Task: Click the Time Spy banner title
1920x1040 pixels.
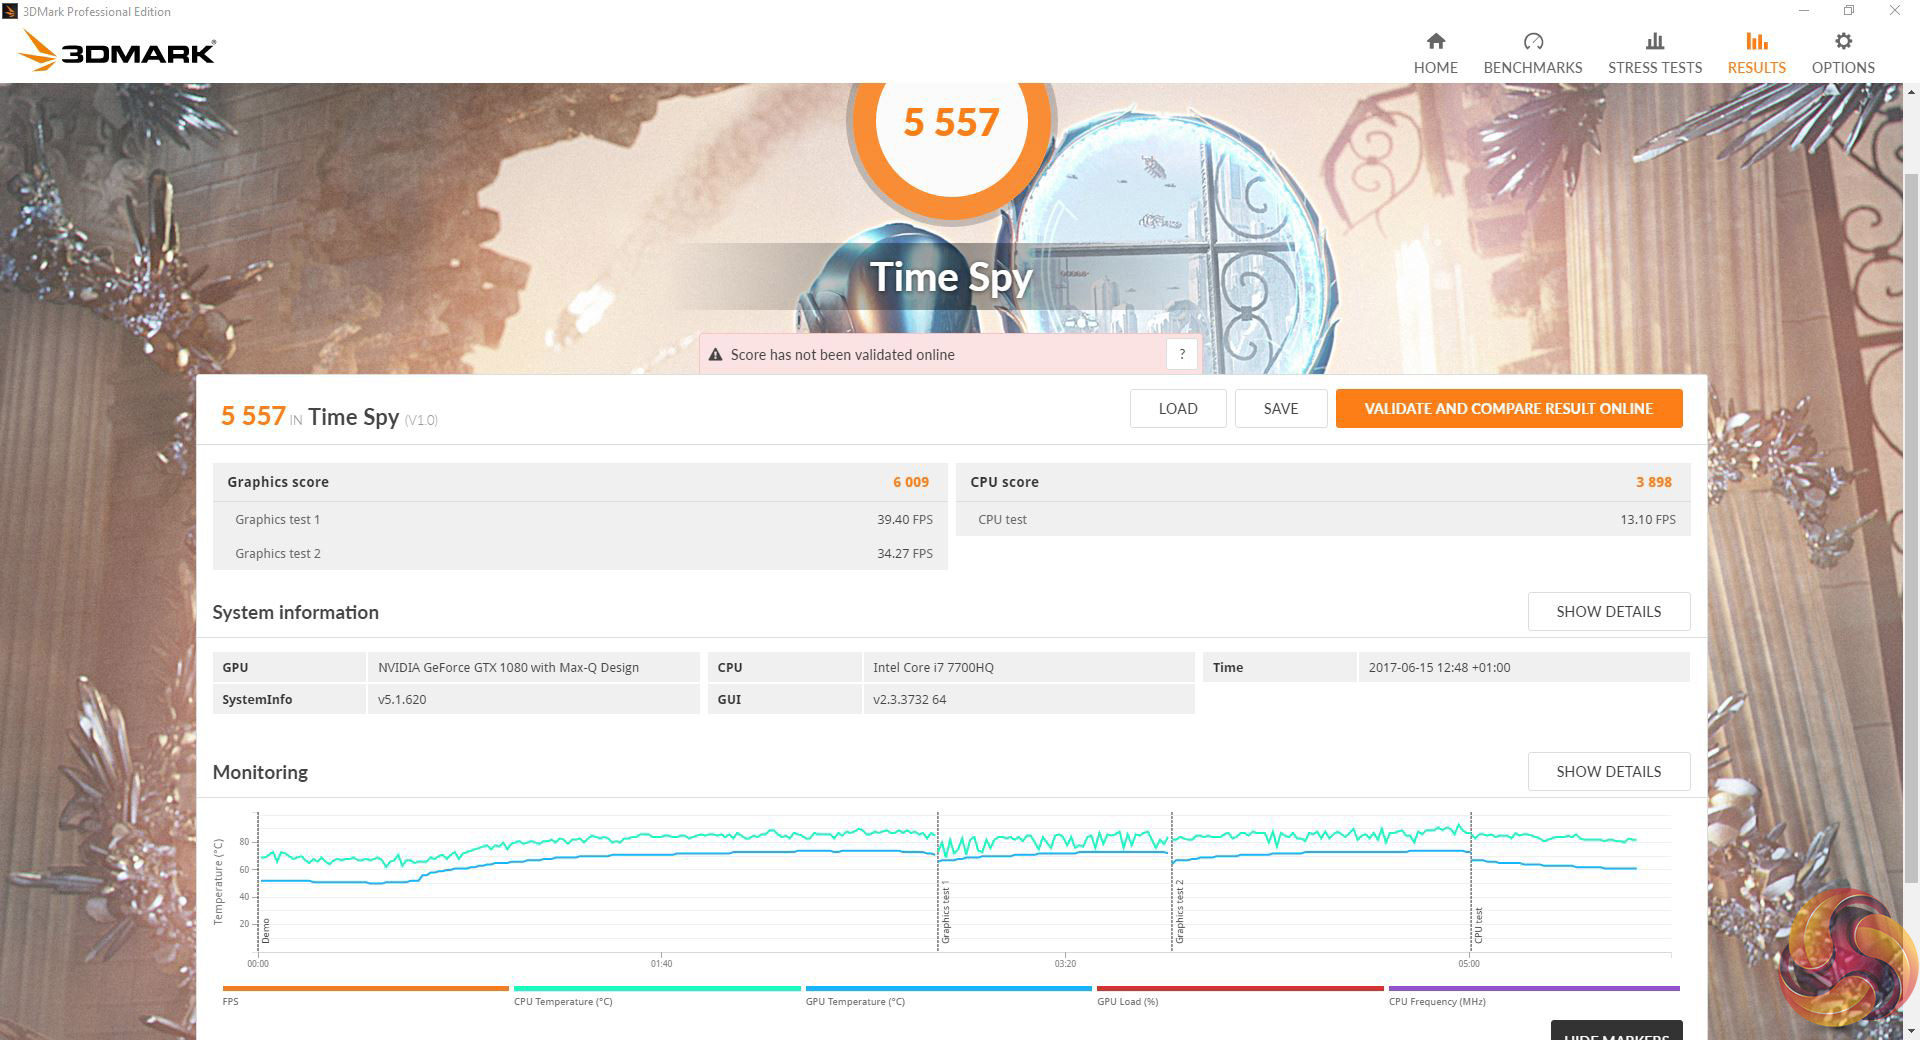Action: click(951, 277)
